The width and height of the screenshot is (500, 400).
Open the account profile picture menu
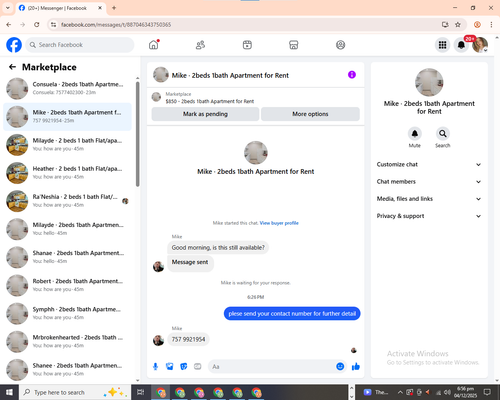(x=480, y=45)
